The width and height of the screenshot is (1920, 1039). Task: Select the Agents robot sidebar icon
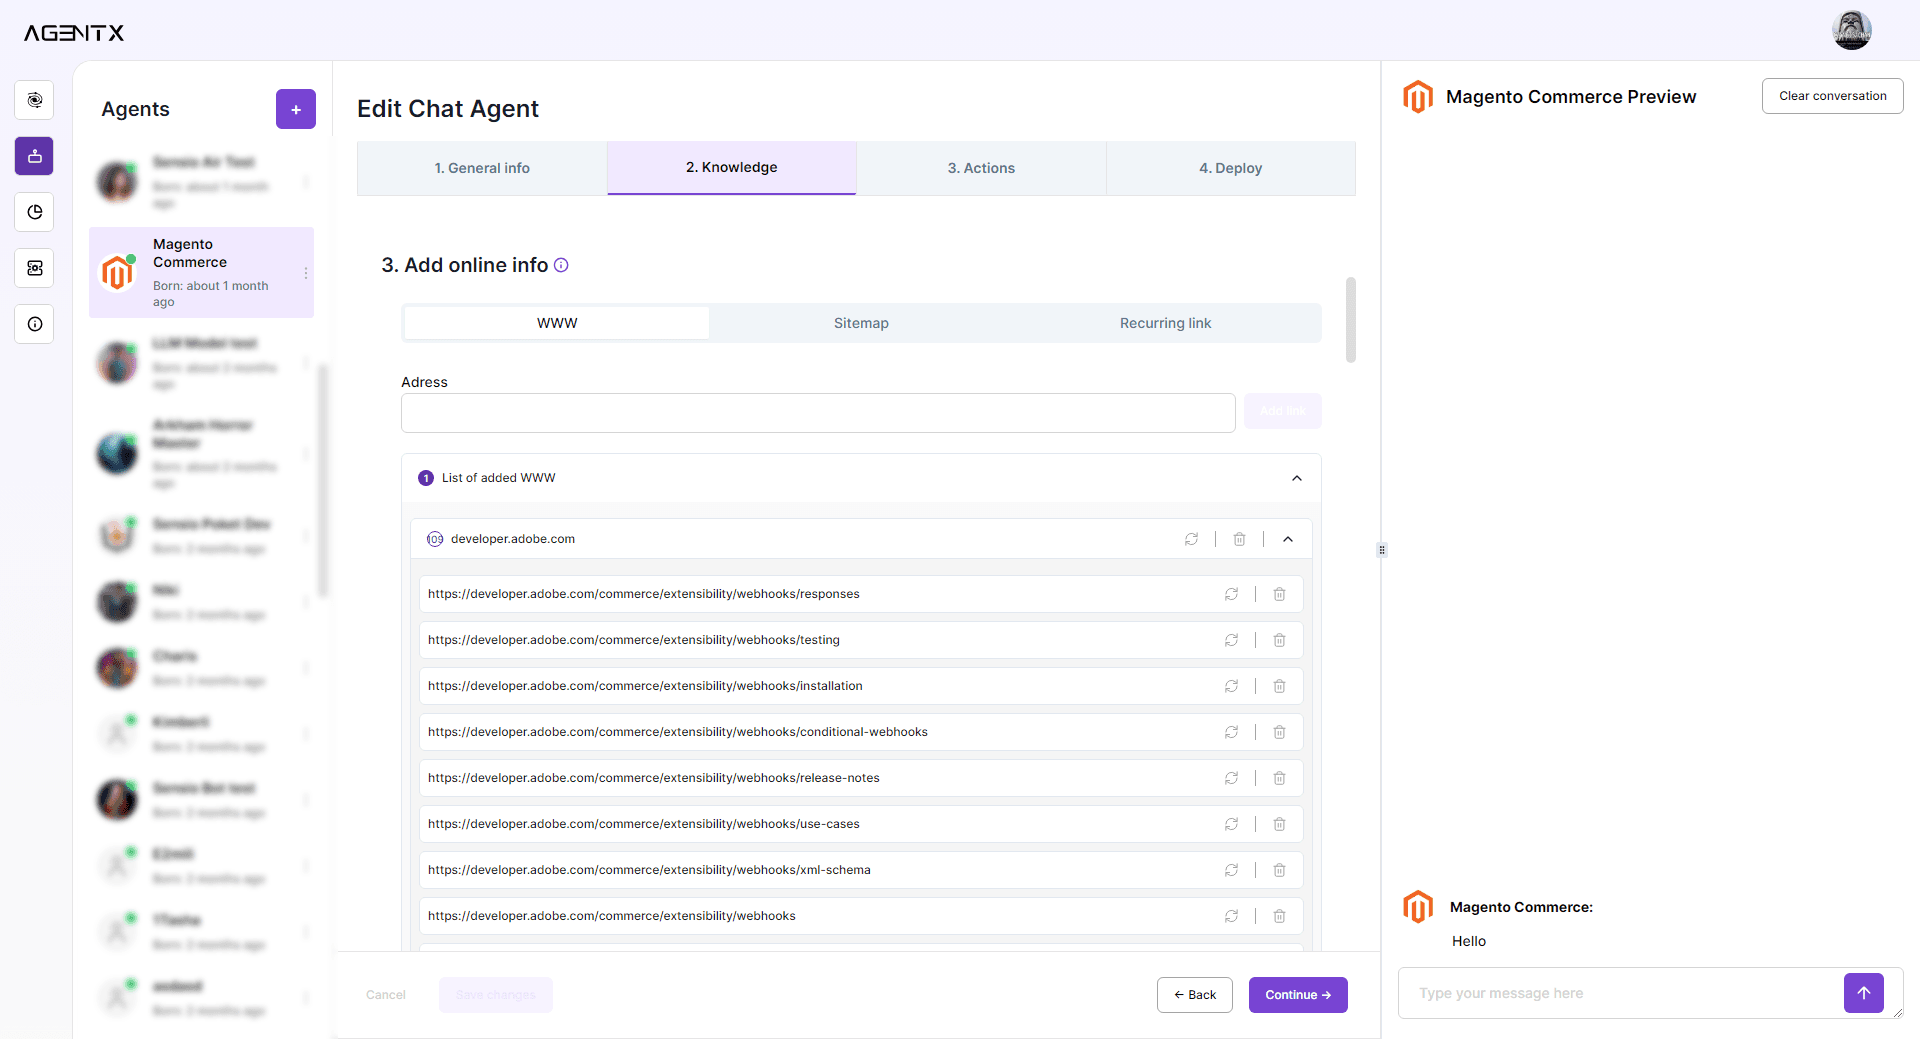(35, 156)
